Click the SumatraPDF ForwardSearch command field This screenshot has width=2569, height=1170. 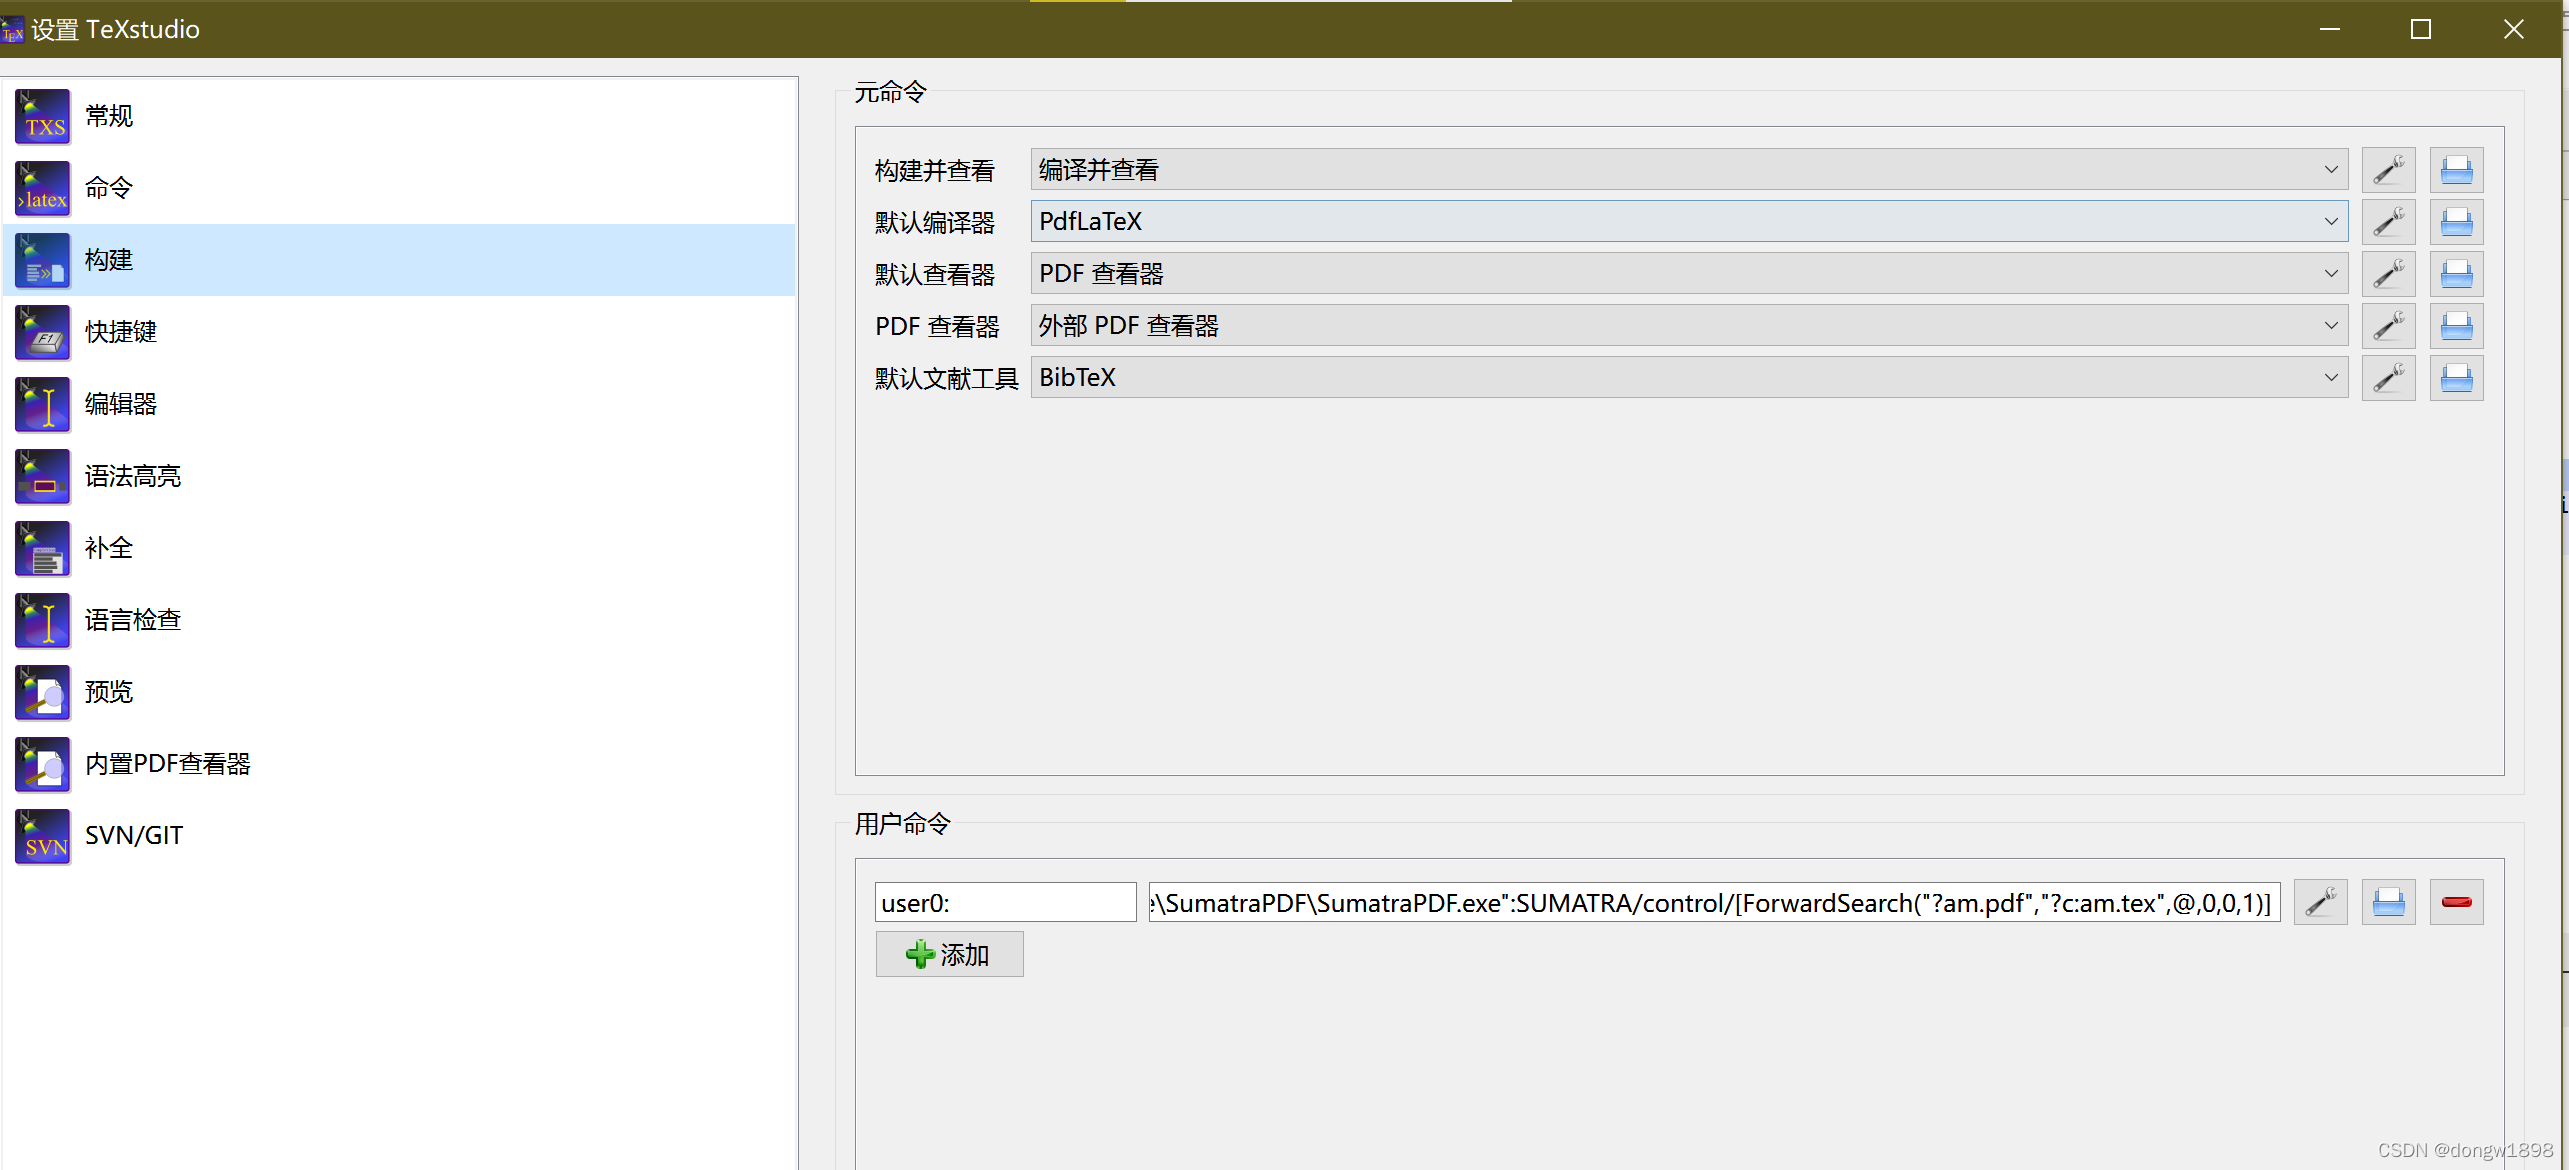pos(1714,902)
